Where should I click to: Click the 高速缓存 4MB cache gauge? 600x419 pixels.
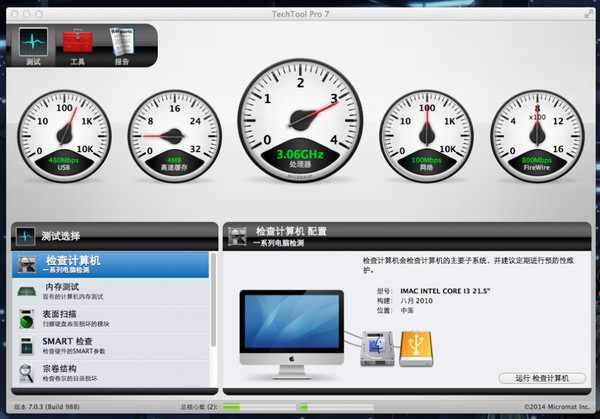[174, 136]
